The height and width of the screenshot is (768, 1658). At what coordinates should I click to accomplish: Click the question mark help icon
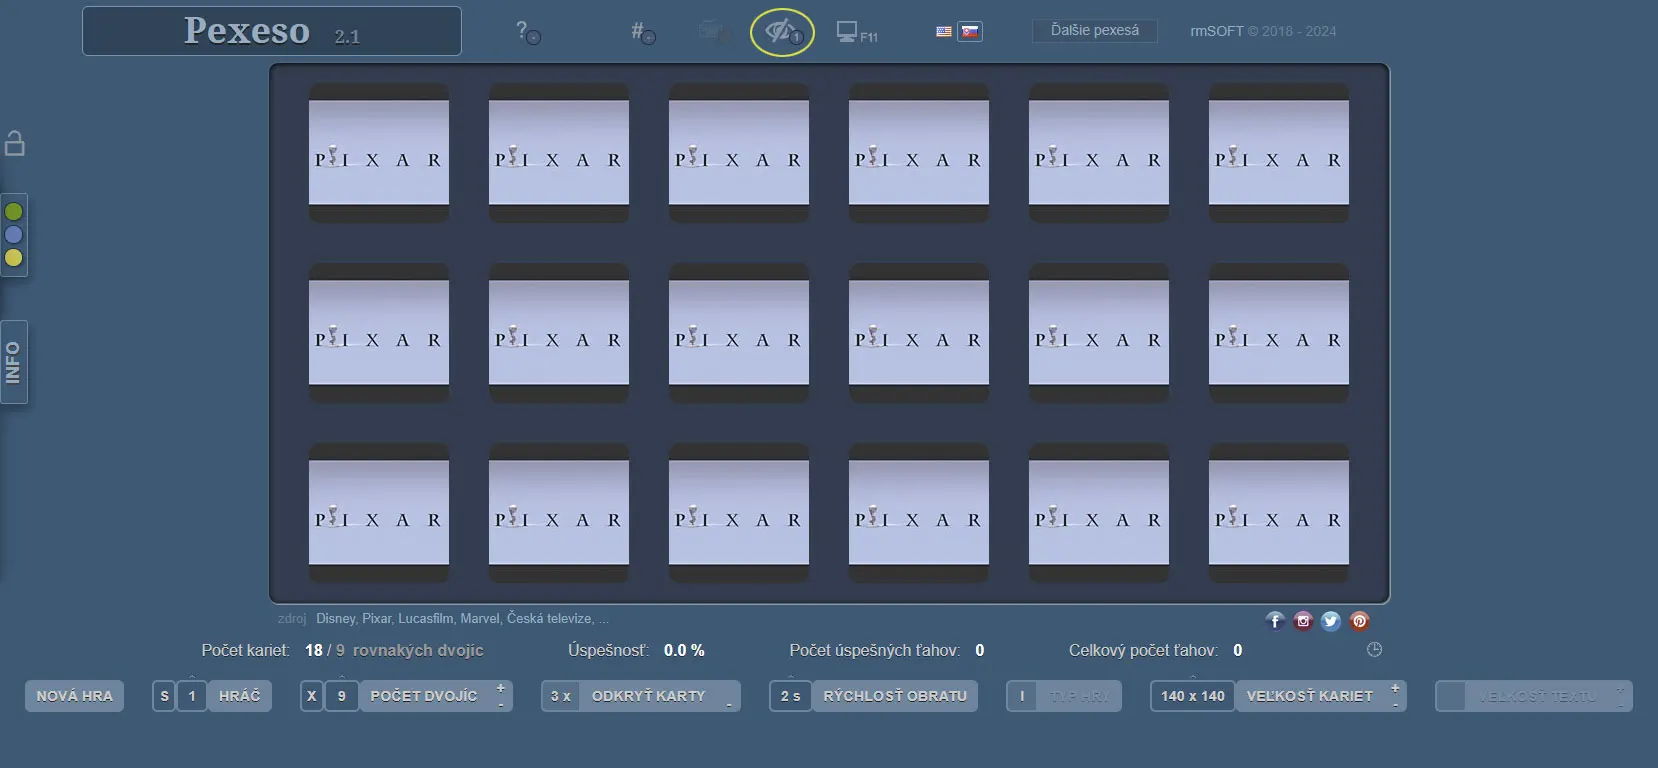click(527, 32)
